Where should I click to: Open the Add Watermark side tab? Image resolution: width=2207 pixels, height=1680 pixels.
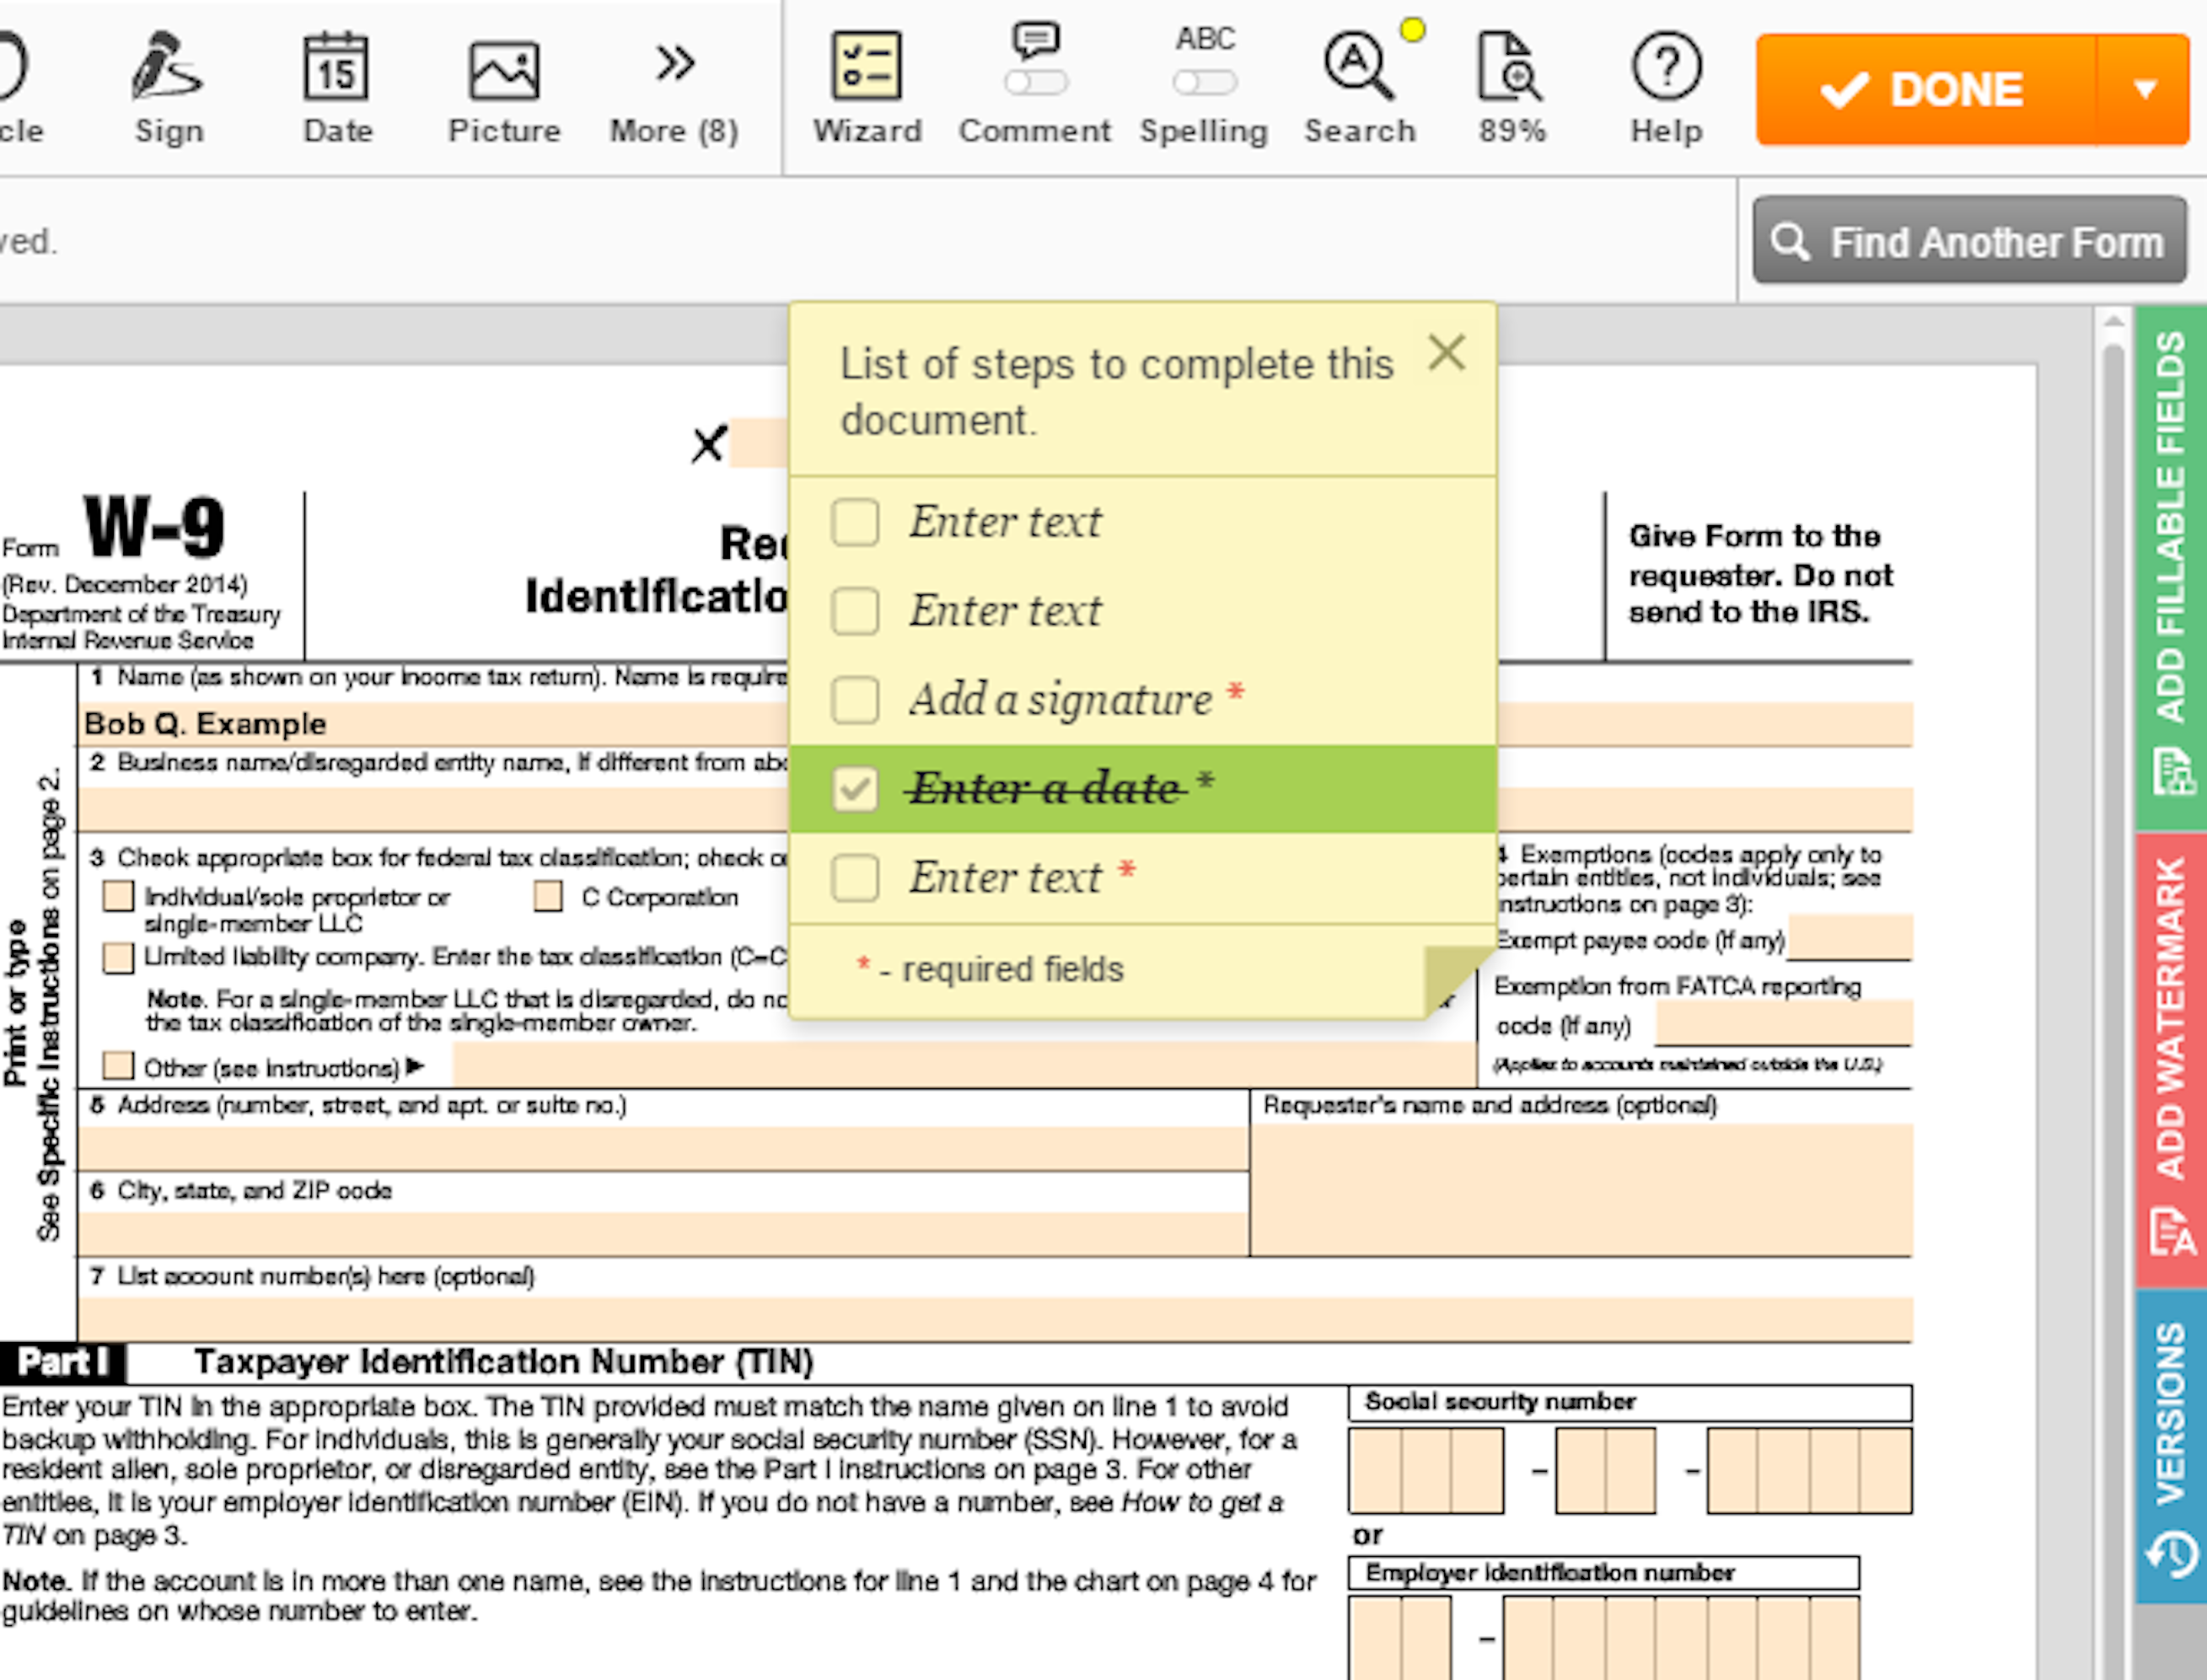click(x=2170, y=1058)
